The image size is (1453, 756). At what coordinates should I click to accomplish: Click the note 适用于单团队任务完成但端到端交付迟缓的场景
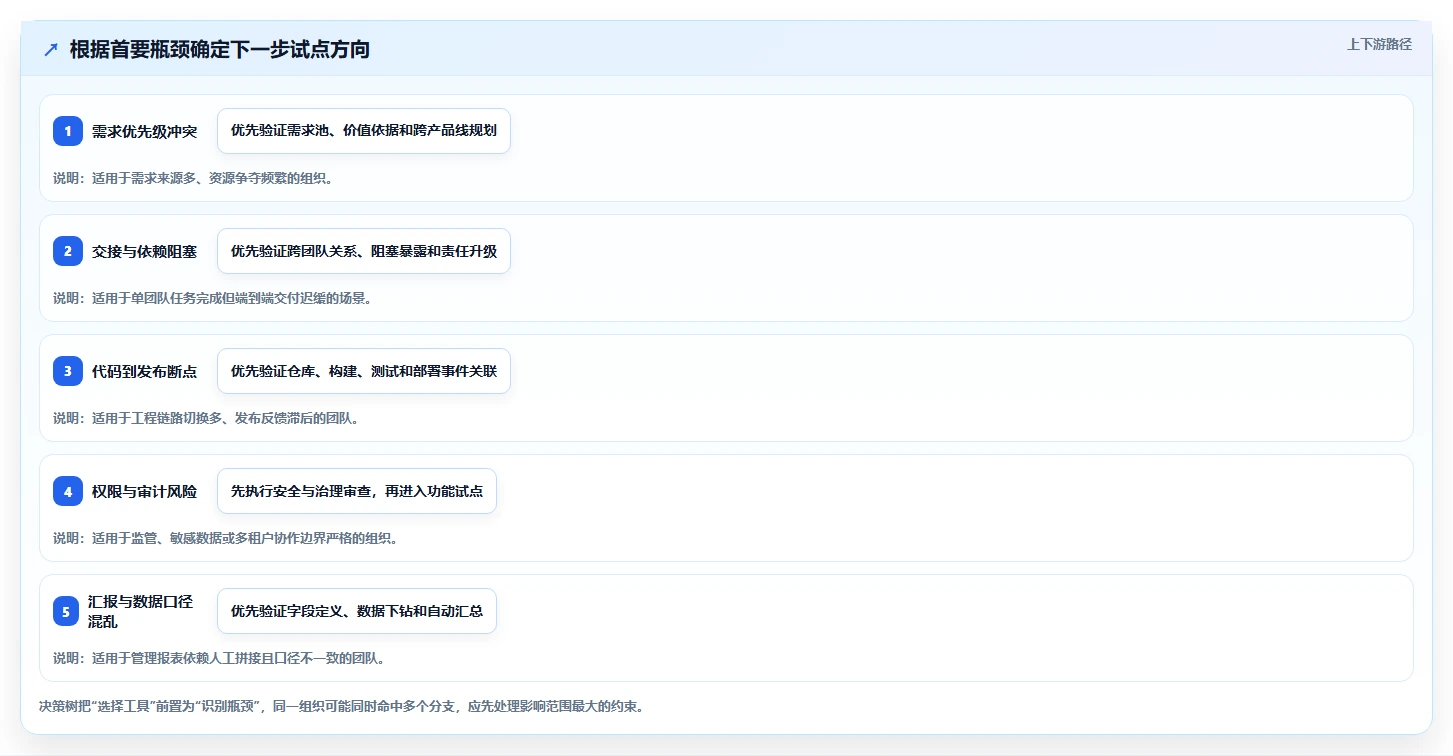point(212,298)
